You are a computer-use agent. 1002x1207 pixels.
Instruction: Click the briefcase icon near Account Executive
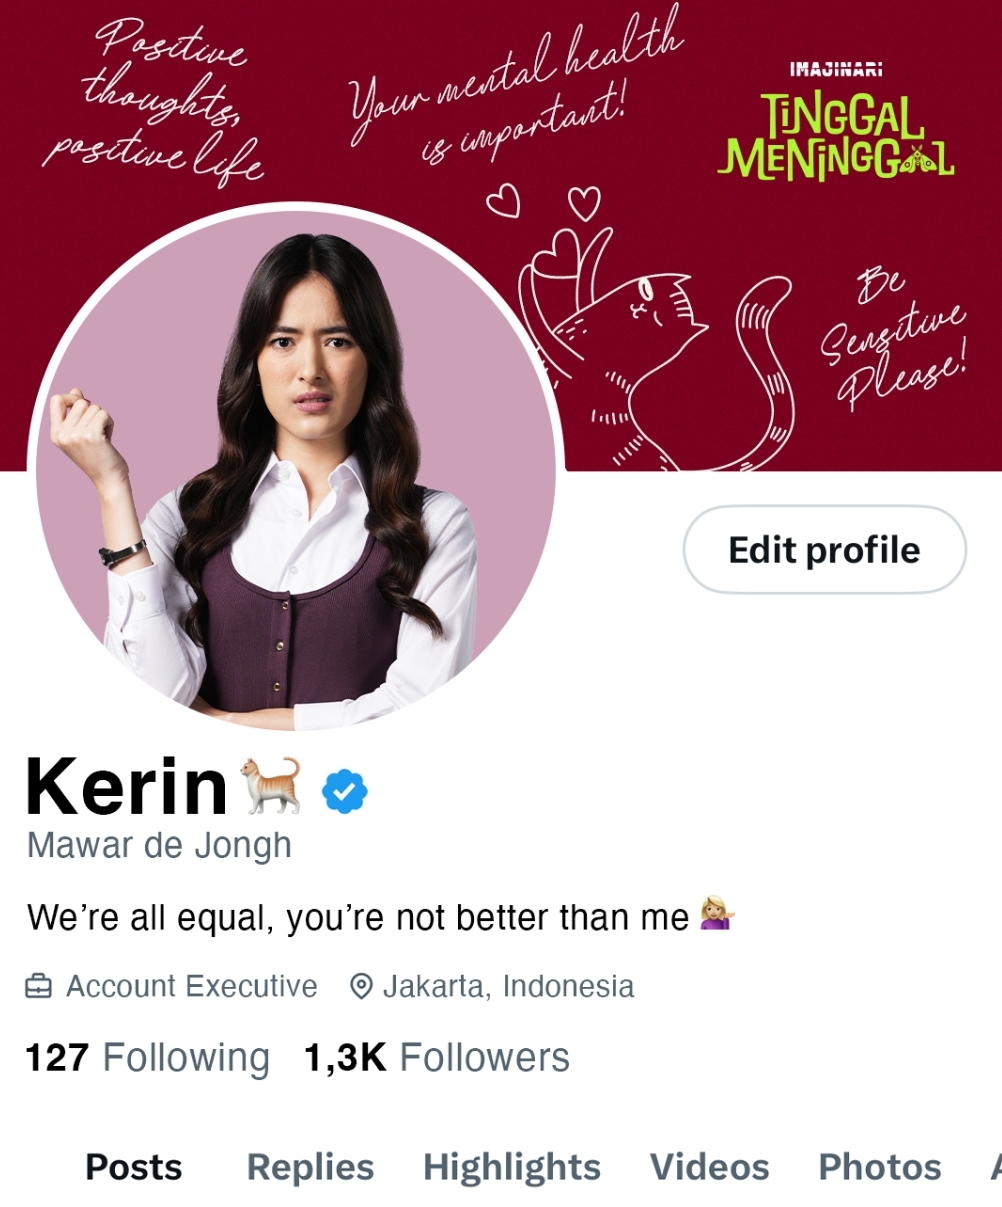click(38, 987)
